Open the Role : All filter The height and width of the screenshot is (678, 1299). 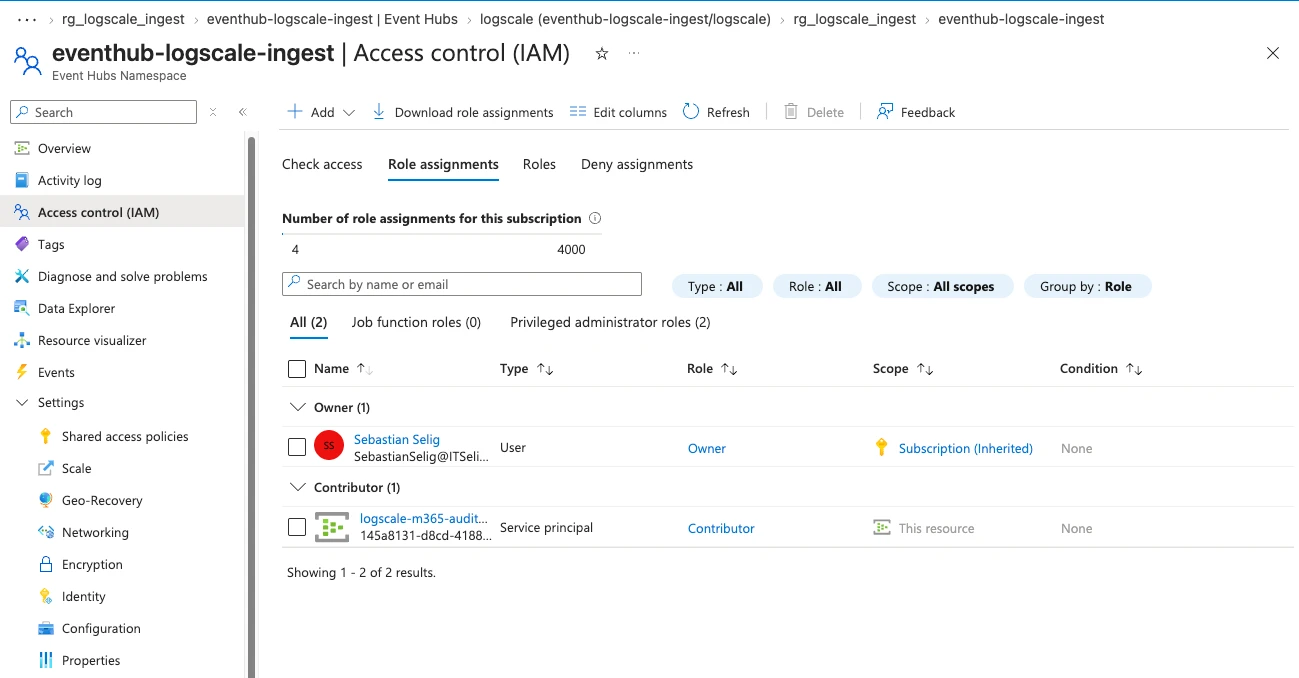click(x=816, y=286)
